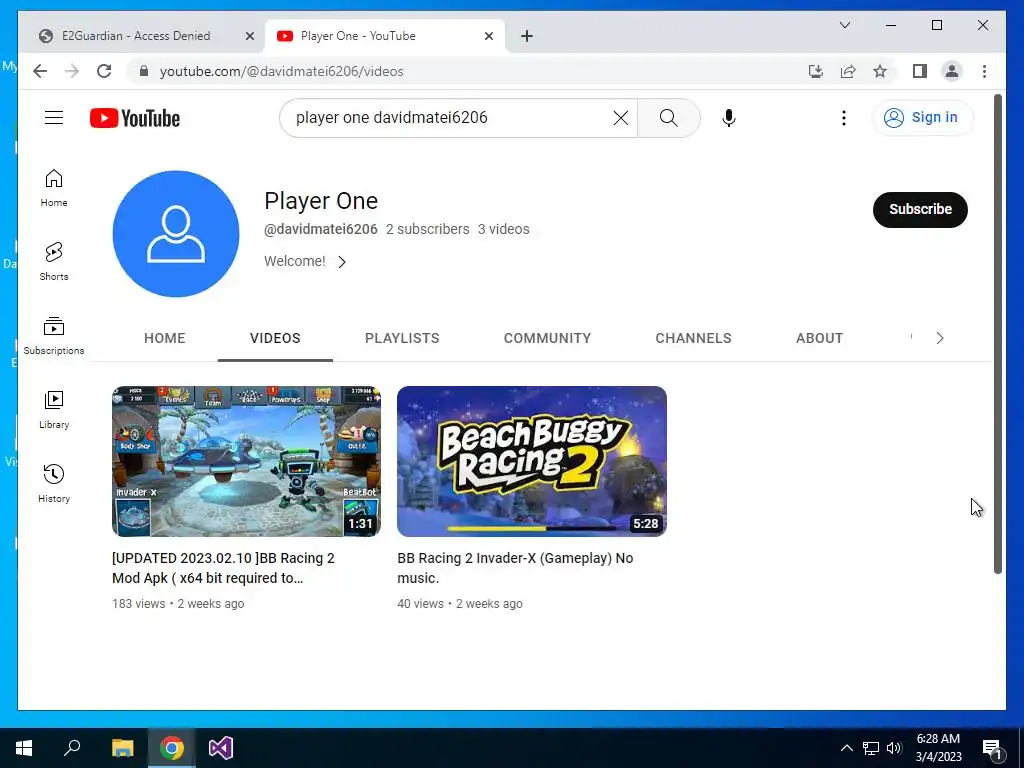Go back in Chrome

tap(40, 71)
